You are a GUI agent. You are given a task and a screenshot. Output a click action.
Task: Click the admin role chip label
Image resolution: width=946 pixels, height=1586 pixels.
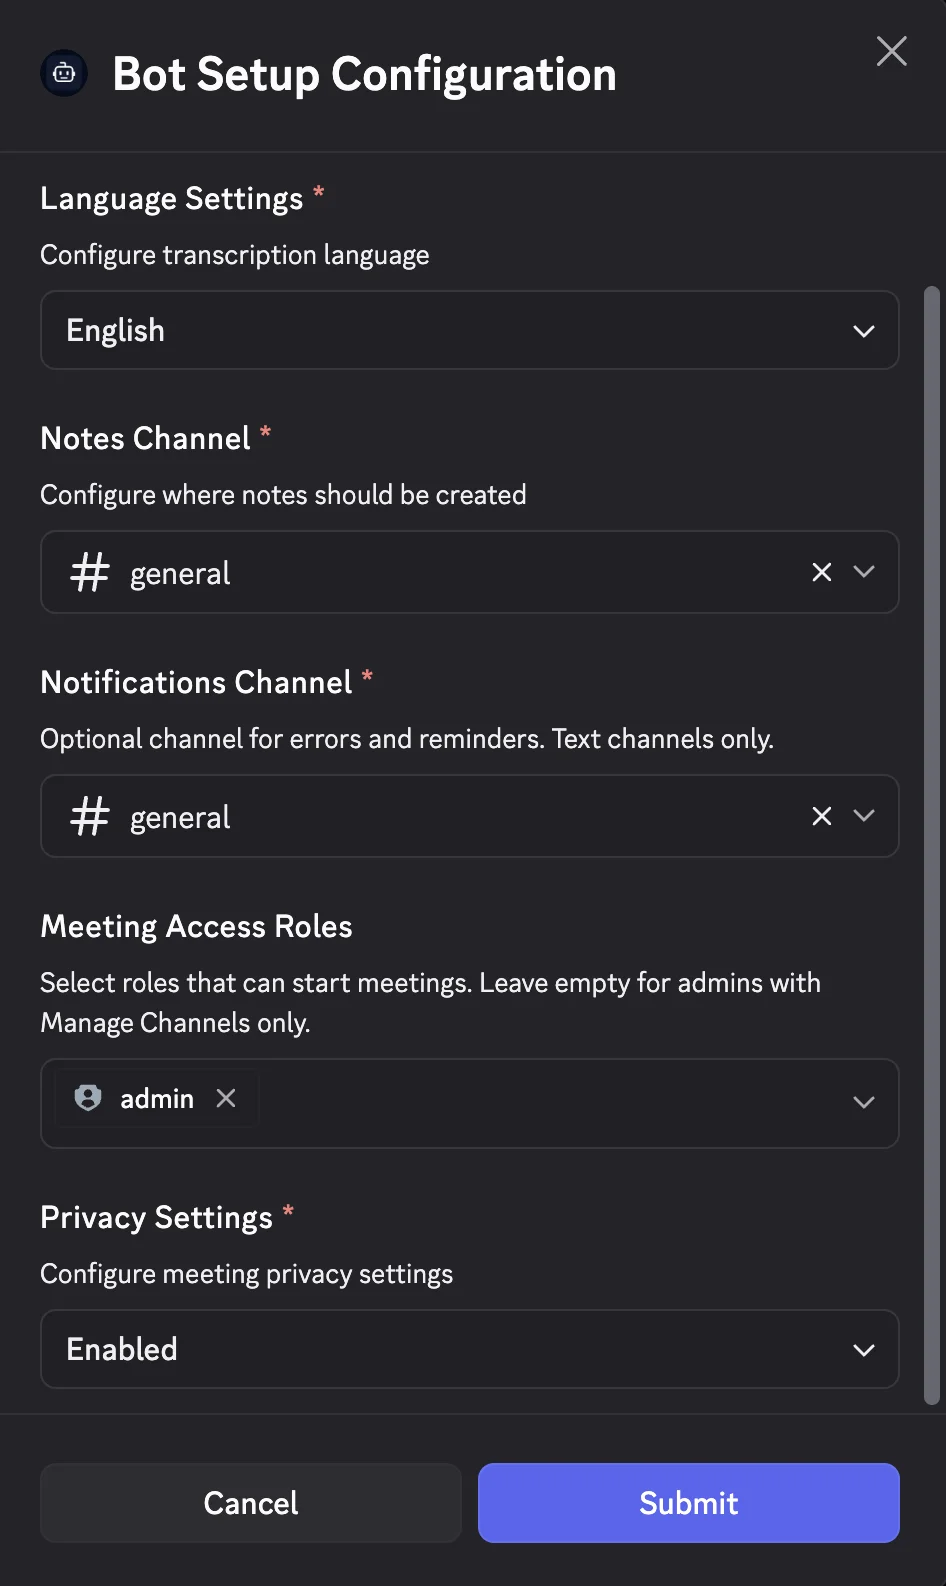[157, 1099]
